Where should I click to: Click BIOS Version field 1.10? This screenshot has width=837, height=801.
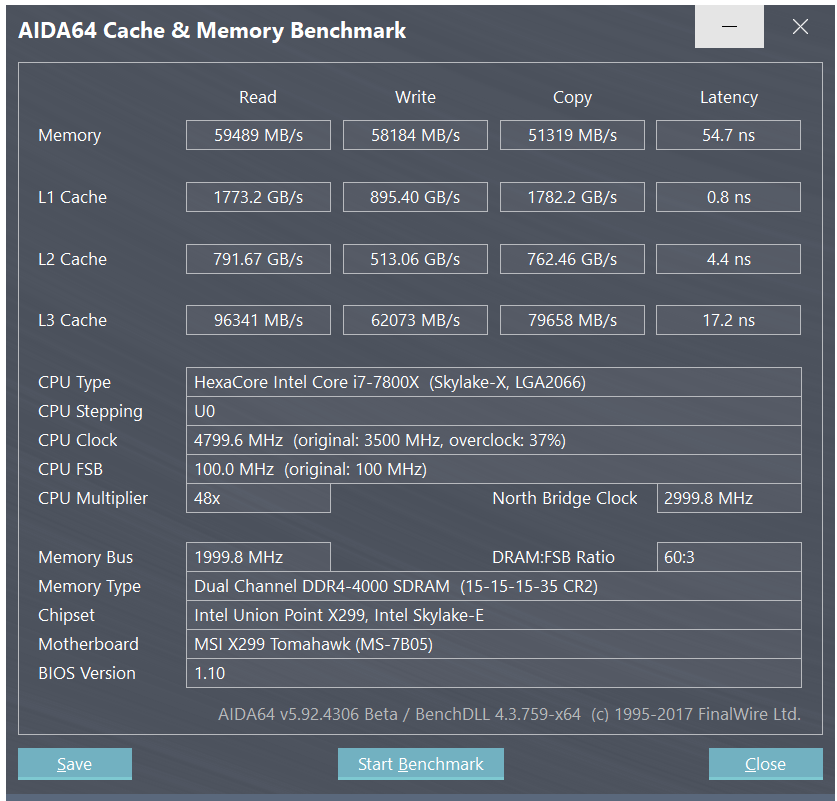(x=494, y=673)
